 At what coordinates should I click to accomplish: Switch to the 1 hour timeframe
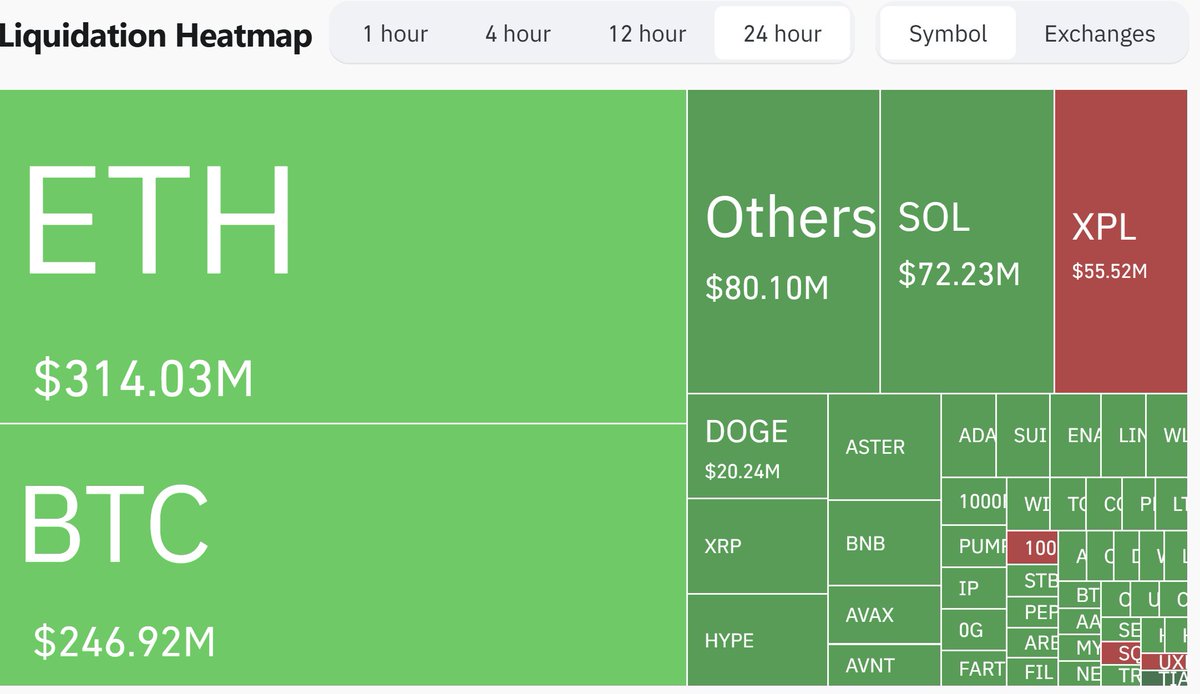click(395, 33)
